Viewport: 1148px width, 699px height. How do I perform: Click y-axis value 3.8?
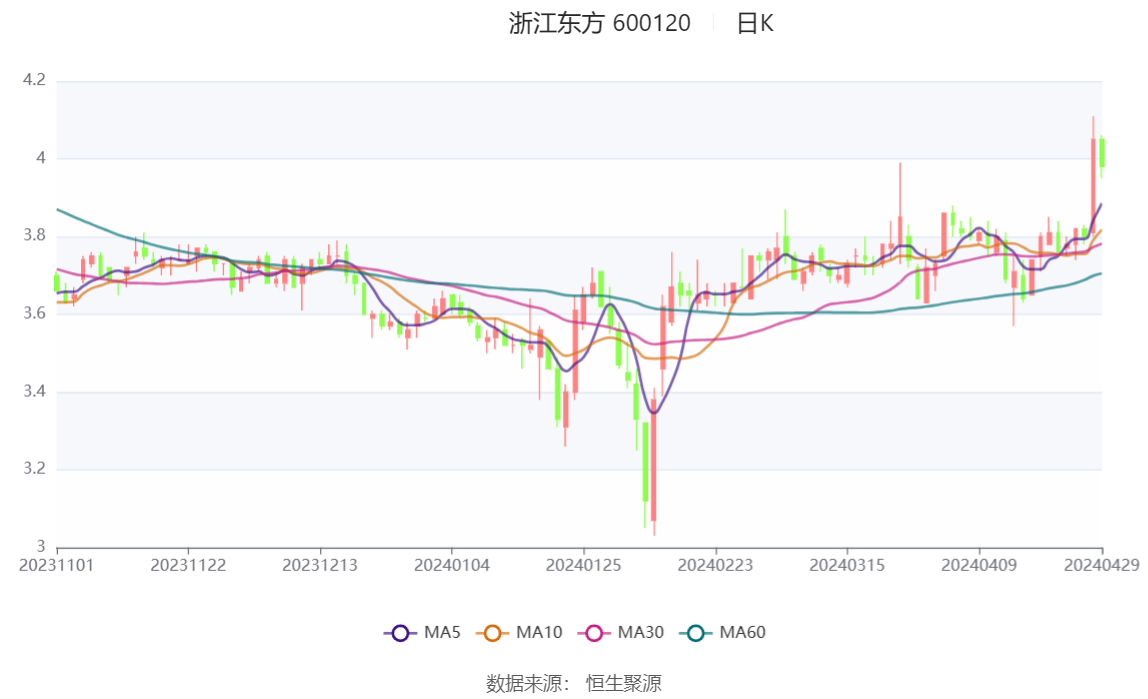click(x=34, y=236)
